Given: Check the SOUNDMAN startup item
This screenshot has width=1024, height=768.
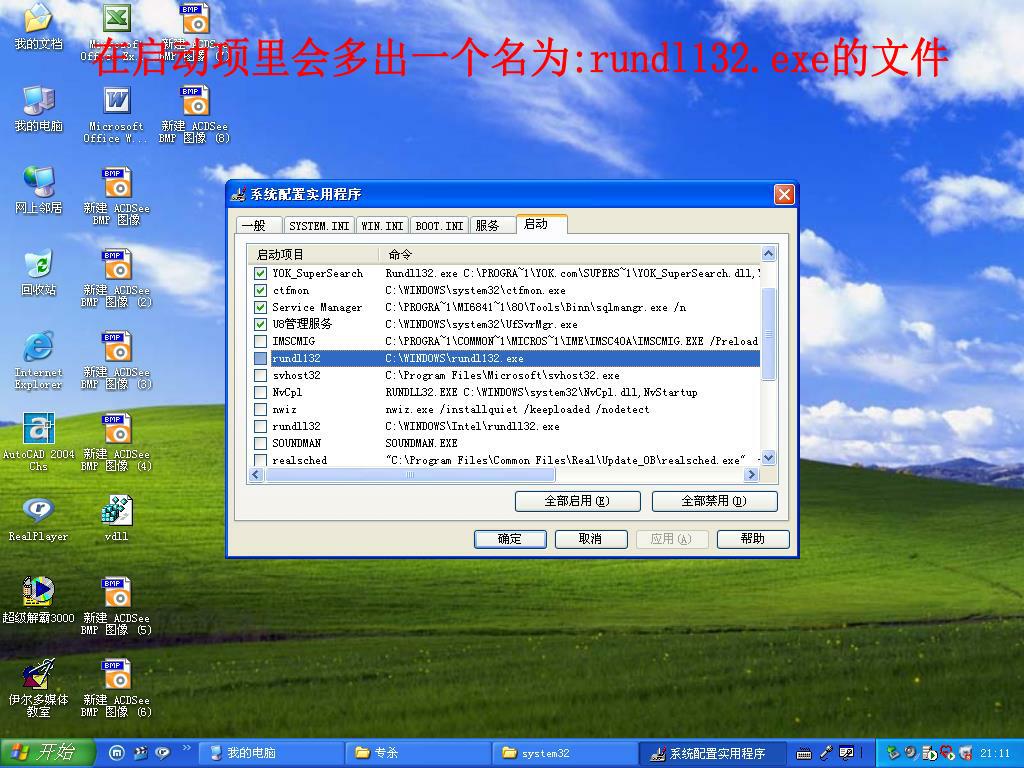Looking at the screenshot, I should (x=261, y=443).
